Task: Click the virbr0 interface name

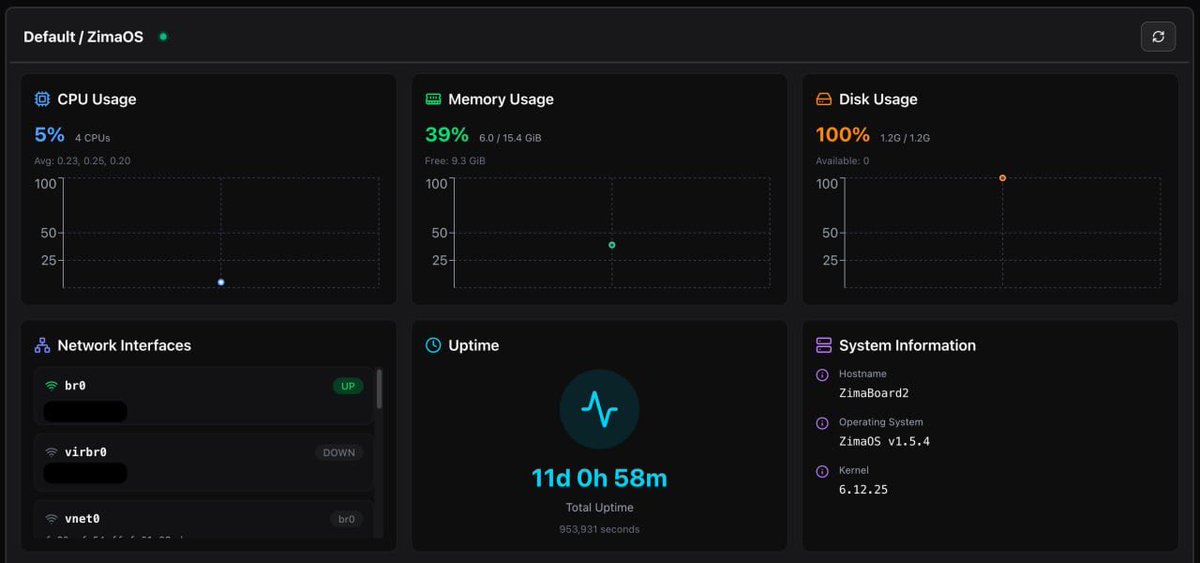Action: click(85, 452)
